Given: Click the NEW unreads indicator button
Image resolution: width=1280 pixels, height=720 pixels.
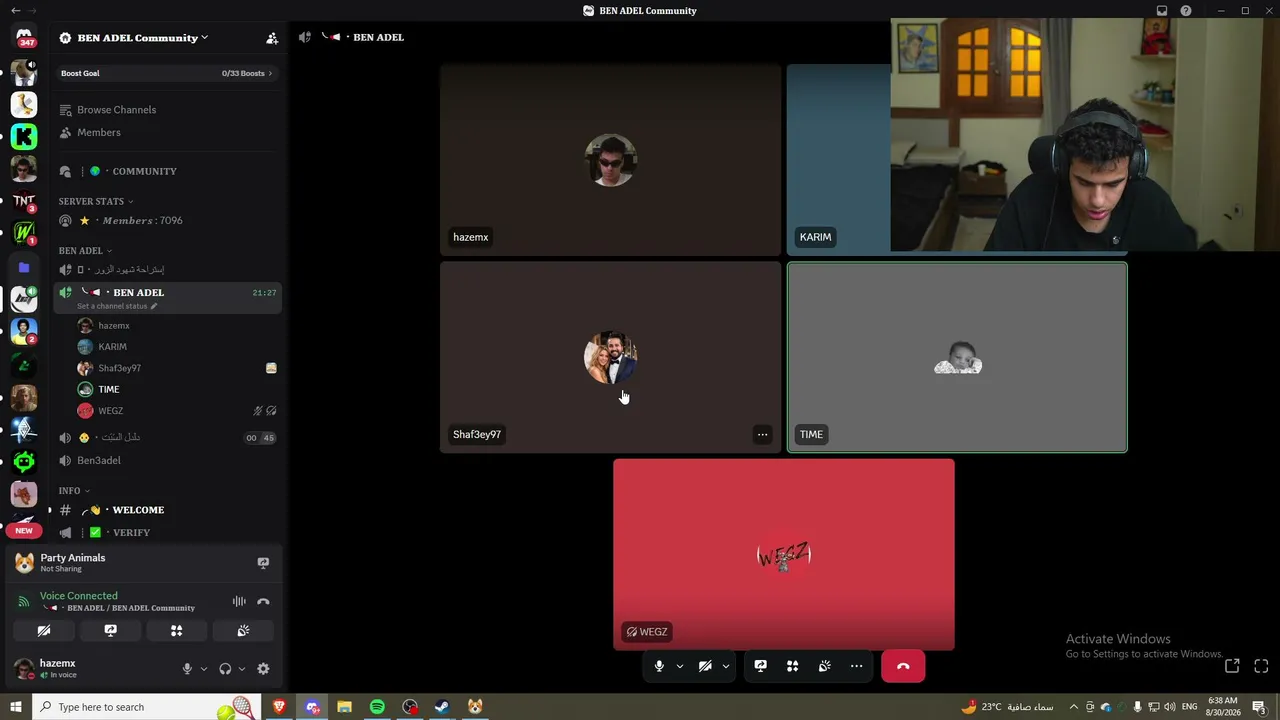Looking at the screenshot, I should click(24, 530).
